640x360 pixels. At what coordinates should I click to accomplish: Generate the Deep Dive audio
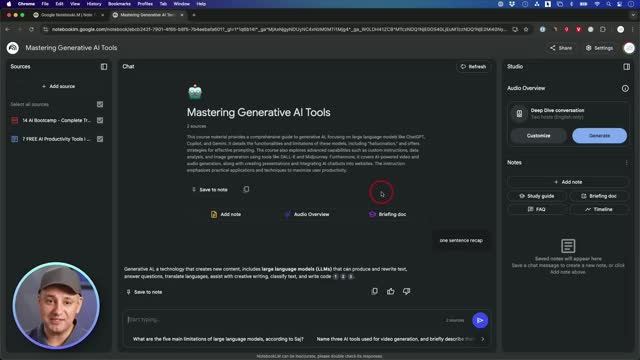[599, 136]
